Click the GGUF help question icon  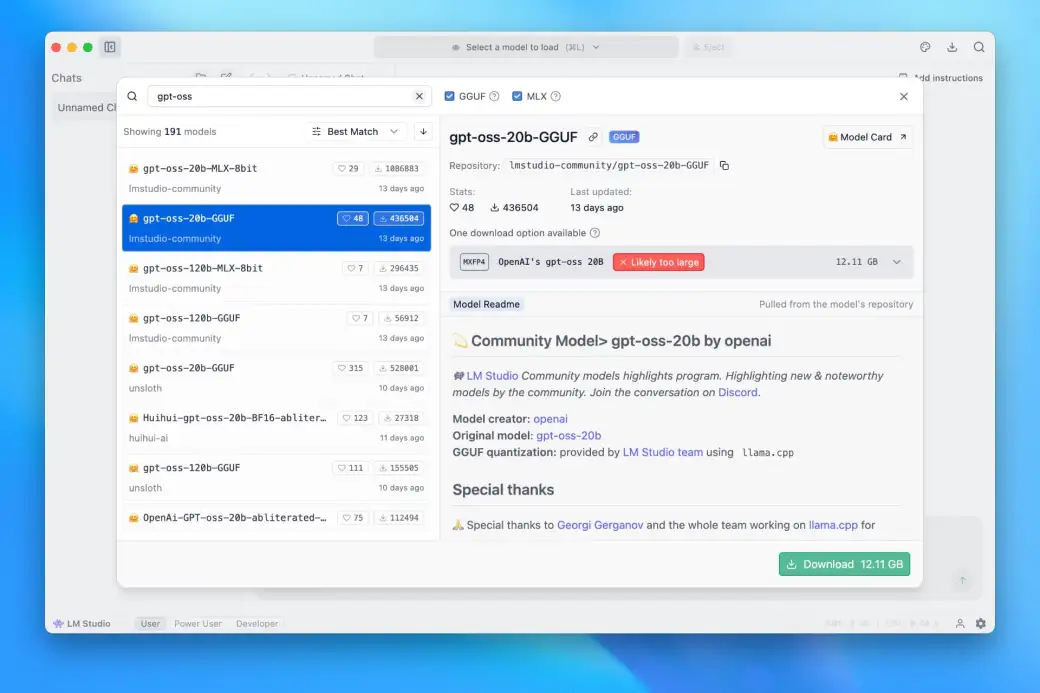[x=494, y=96]
